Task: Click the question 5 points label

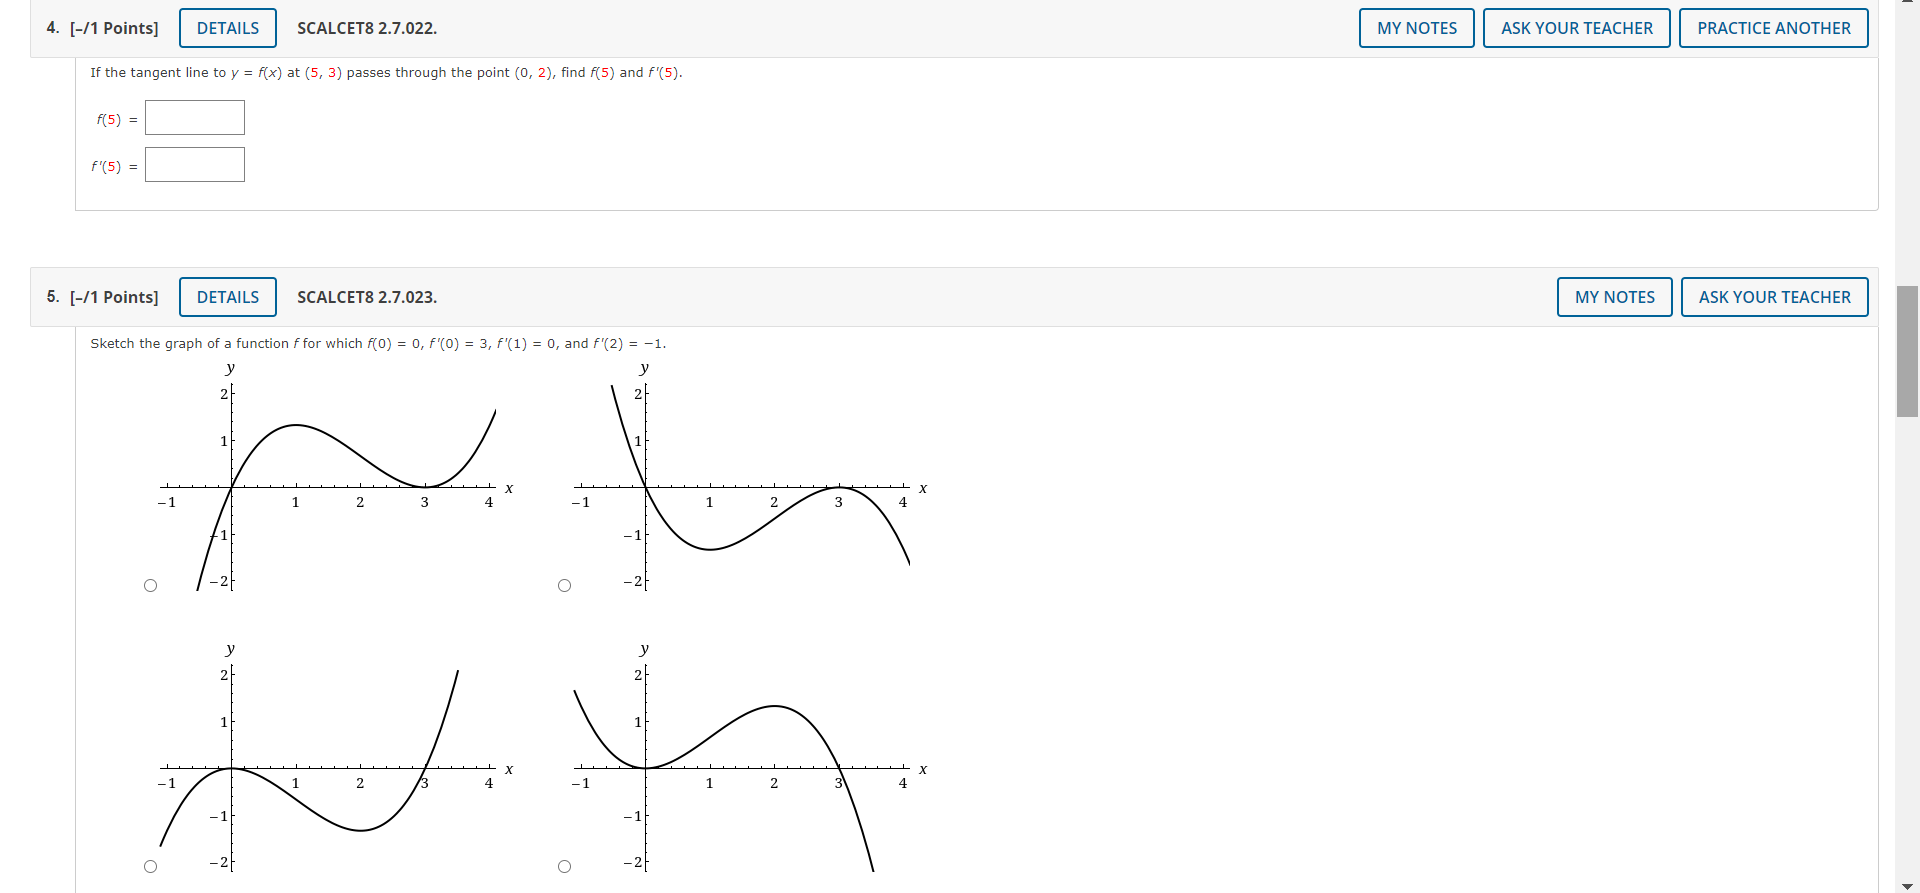Action: [113, 296]
